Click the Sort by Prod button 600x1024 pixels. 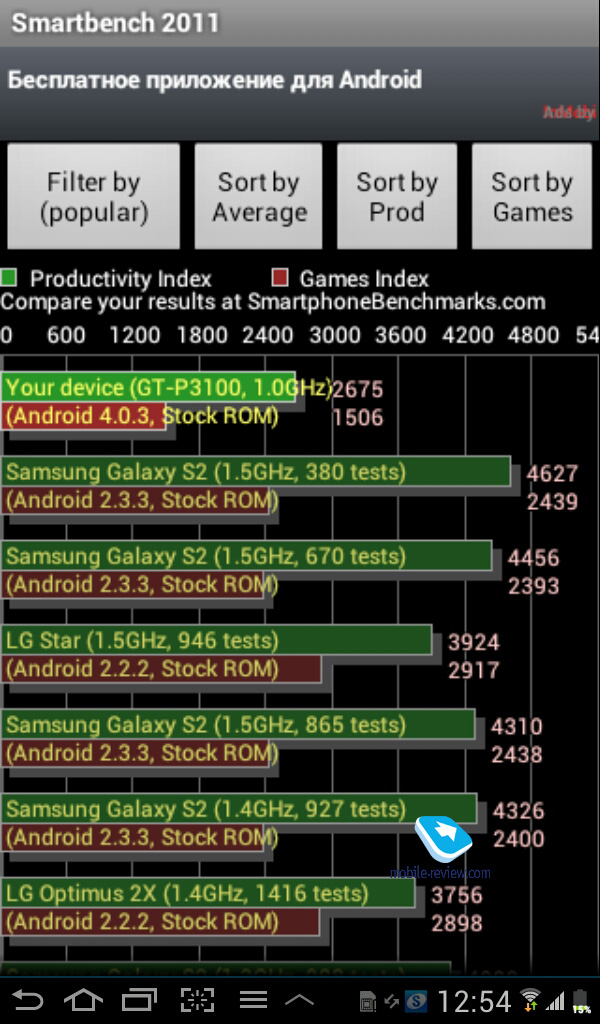coord(396,197)
